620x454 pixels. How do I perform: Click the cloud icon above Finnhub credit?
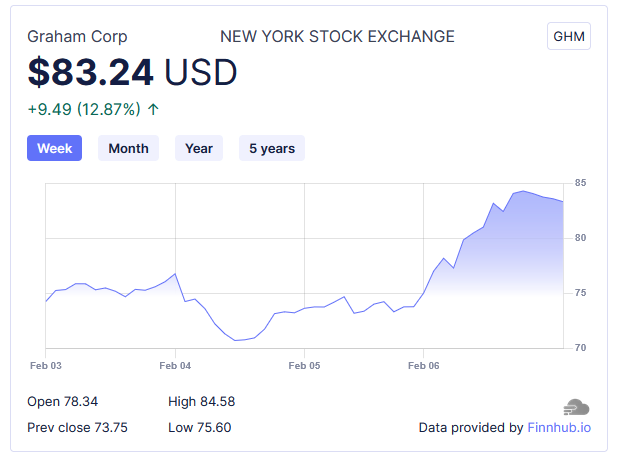576,407
